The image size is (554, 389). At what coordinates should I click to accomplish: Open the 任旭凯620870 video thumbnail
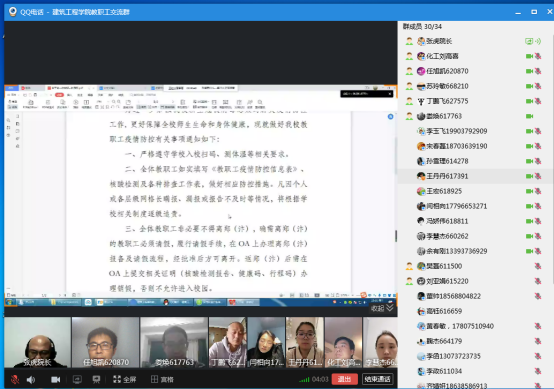(105, 342)
